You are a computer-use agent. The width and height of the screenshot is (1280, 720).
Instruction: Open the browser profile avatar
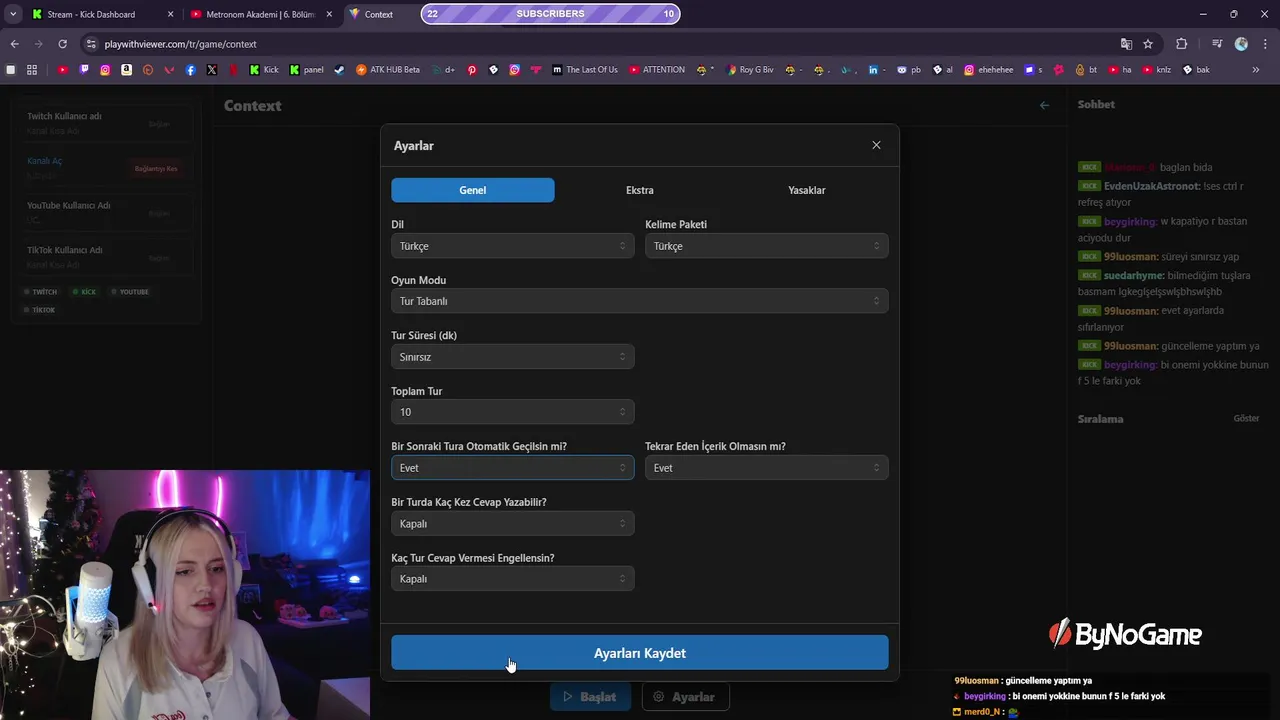[1241, 44]
